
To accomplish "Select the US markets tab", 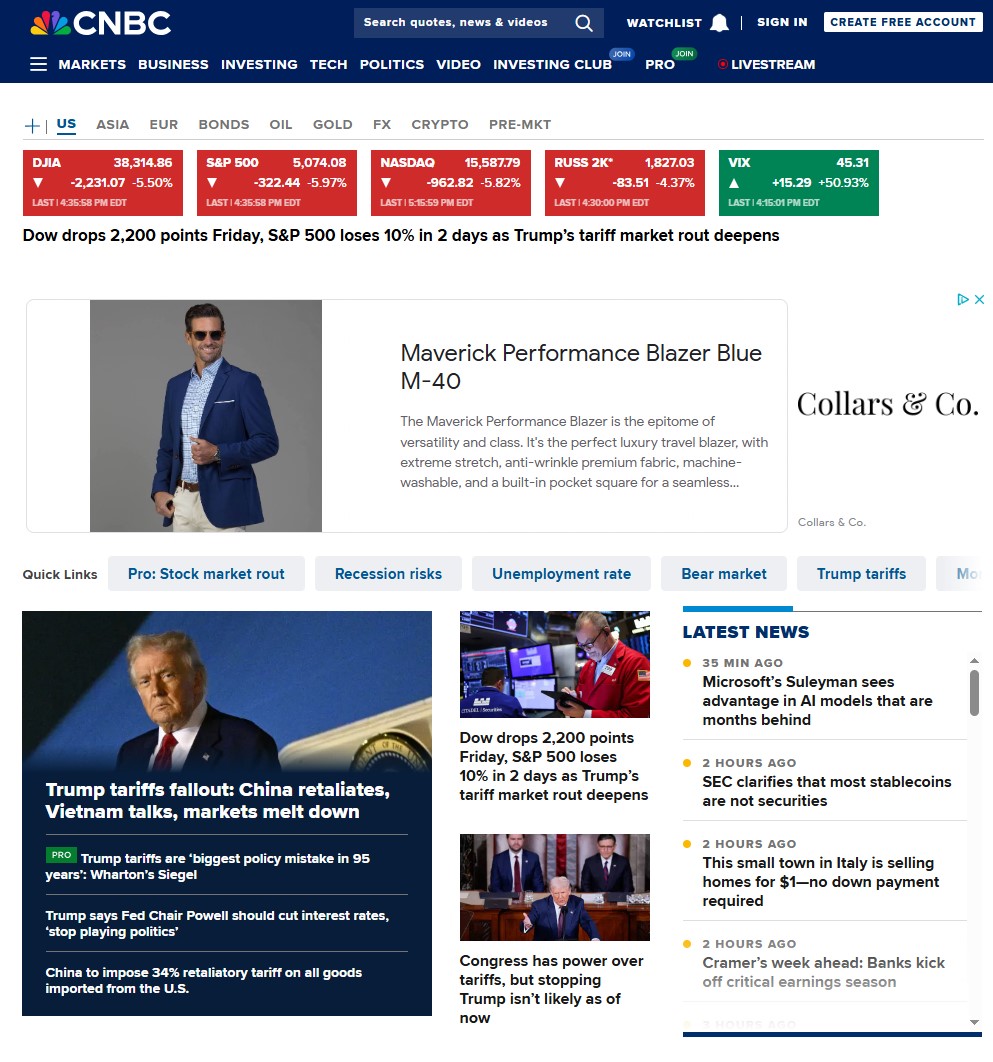I will pos(66,125).
